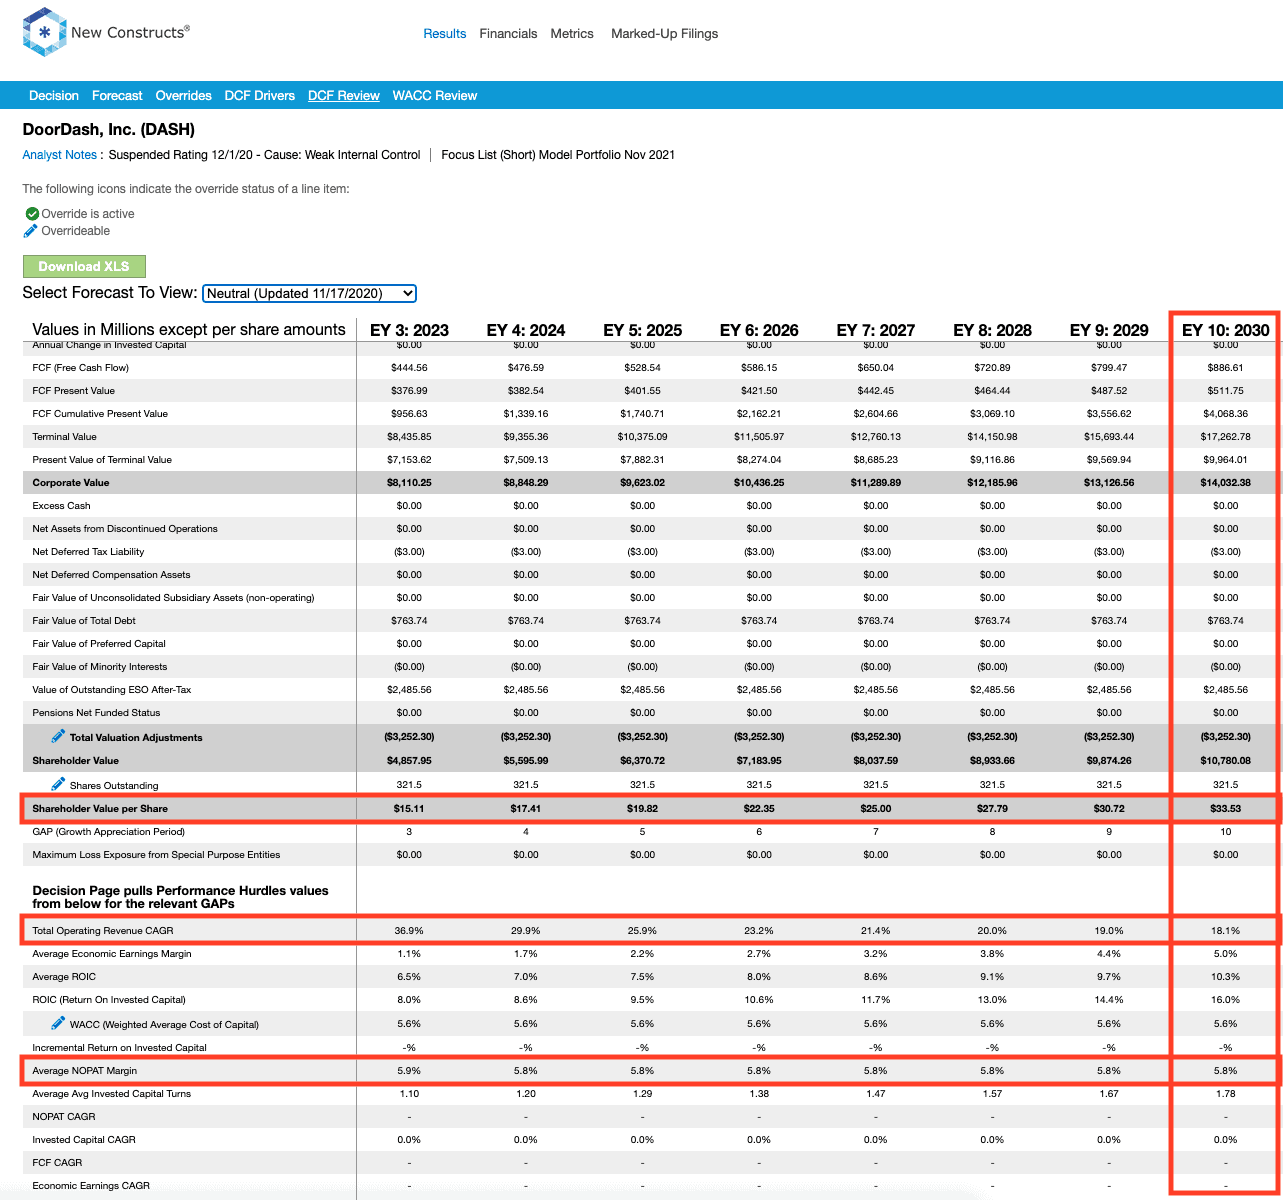Click pencil icon beside Shares Outstanding
This screenshot has width=1283, height=1200.
pos(58,785)
